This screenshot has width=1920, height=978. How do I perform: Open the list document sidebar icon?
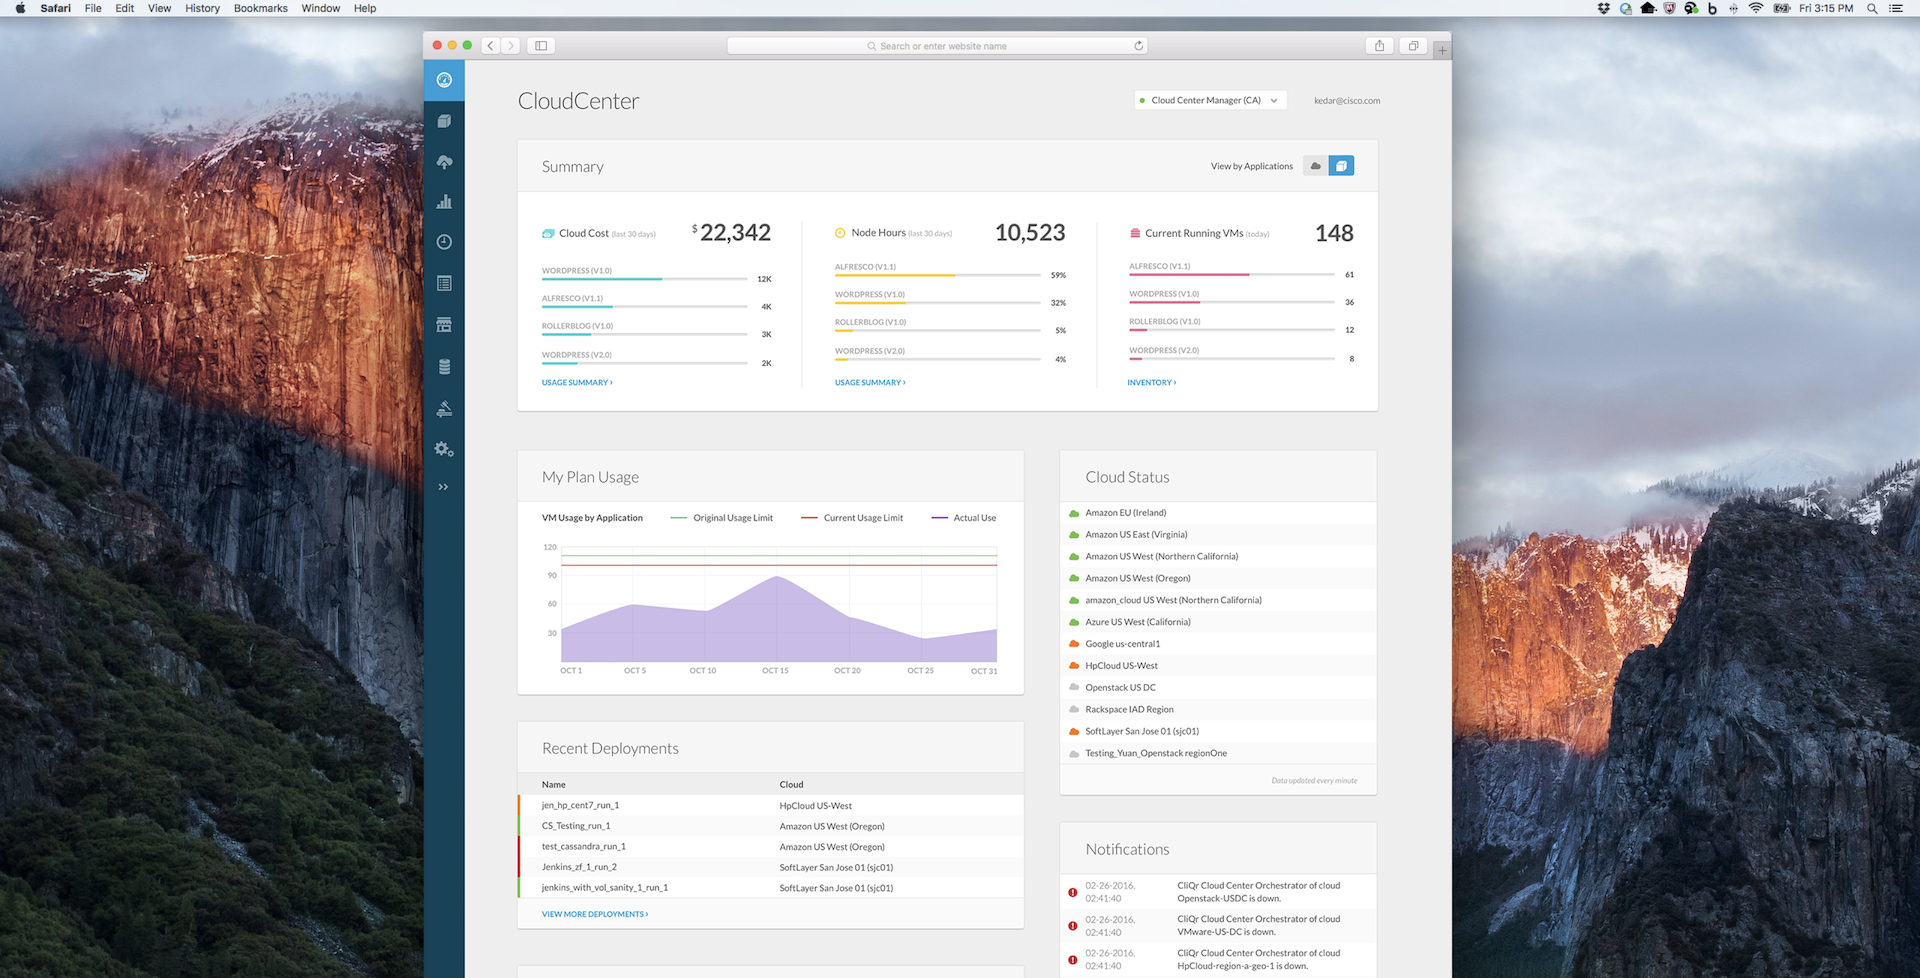coord(444,284)
